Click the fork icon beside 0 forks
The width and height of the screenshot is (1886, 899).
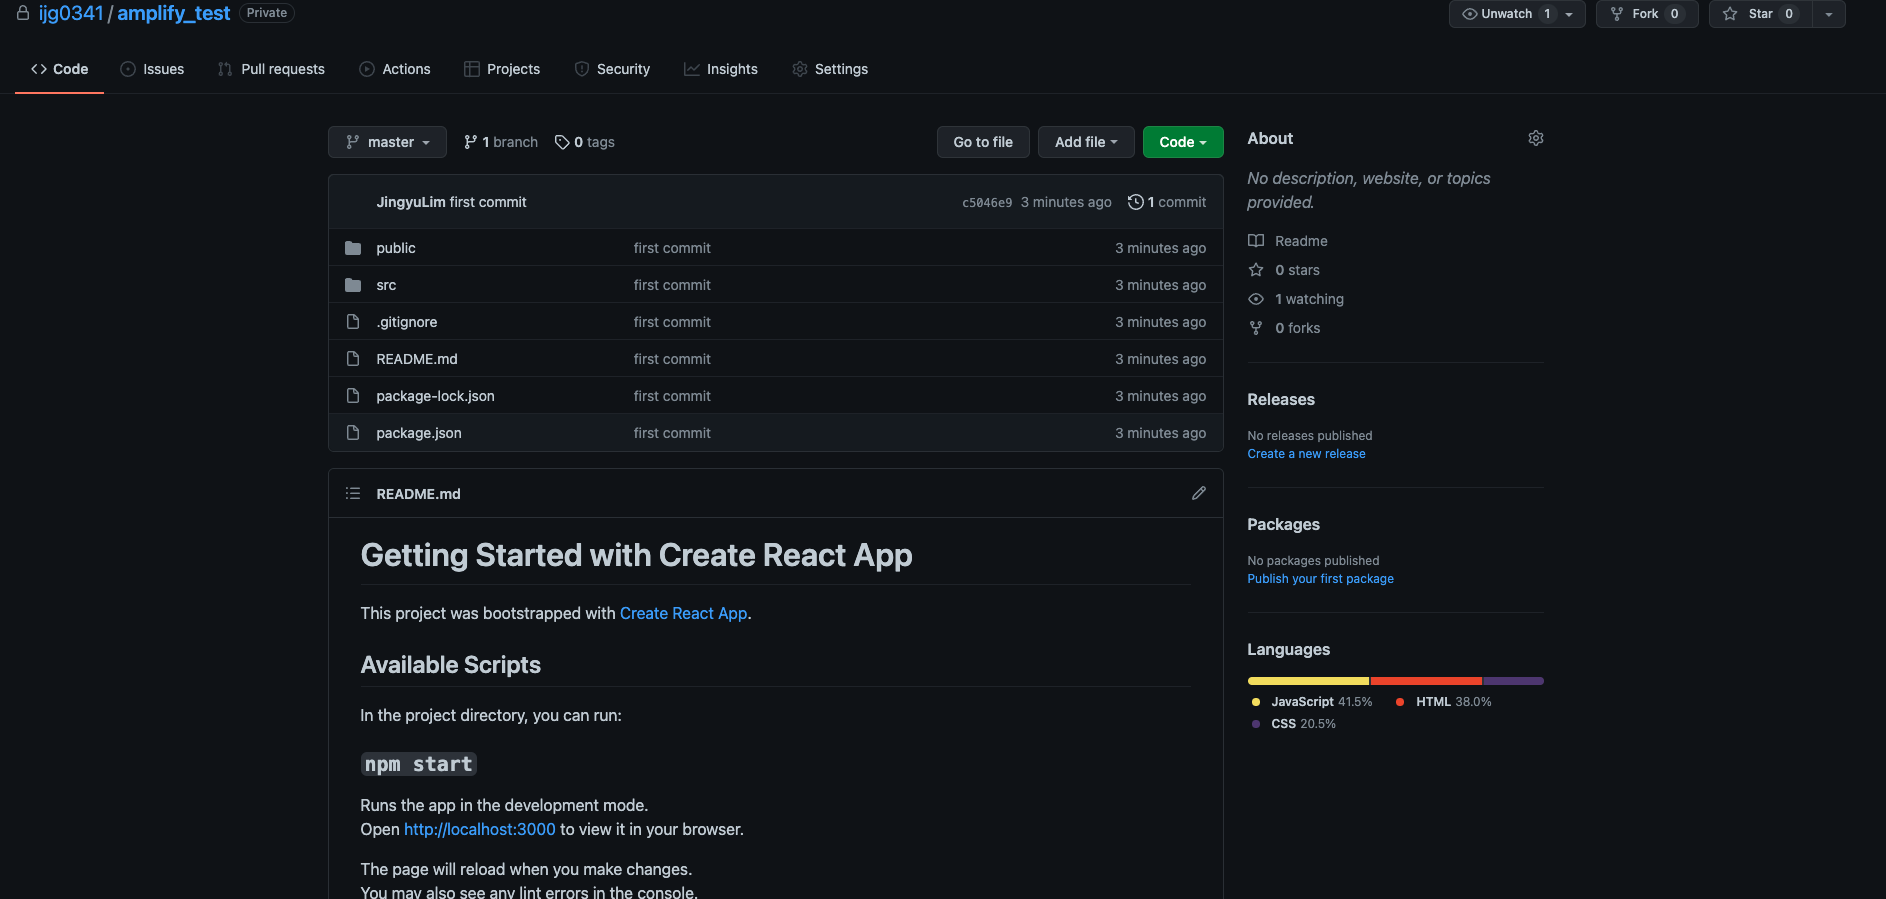click(x=1256, y=328)
